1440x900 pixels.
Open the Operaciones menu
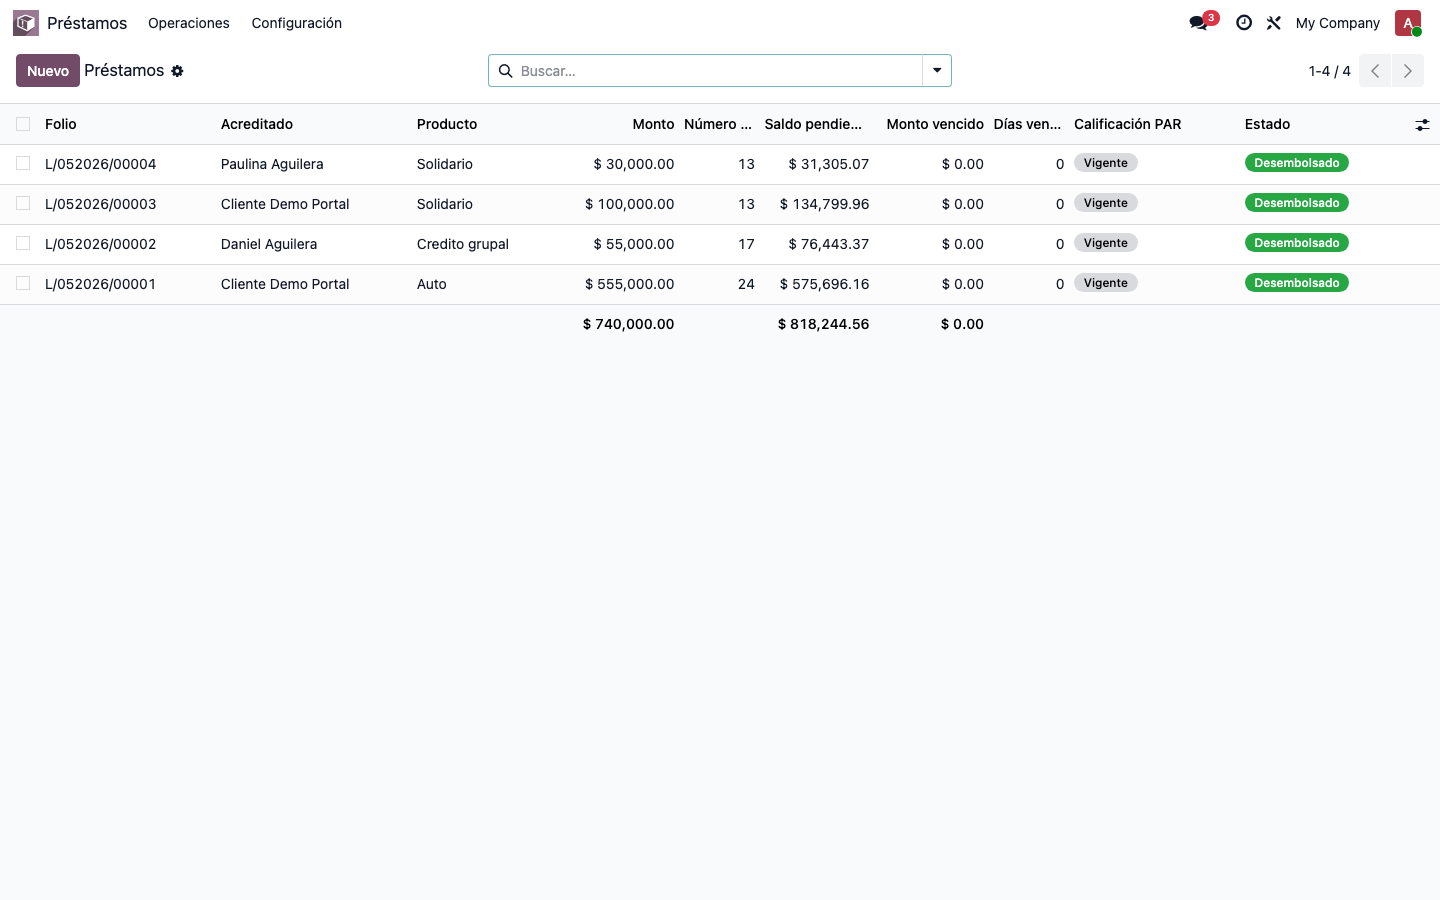click(x=189, y=23)
